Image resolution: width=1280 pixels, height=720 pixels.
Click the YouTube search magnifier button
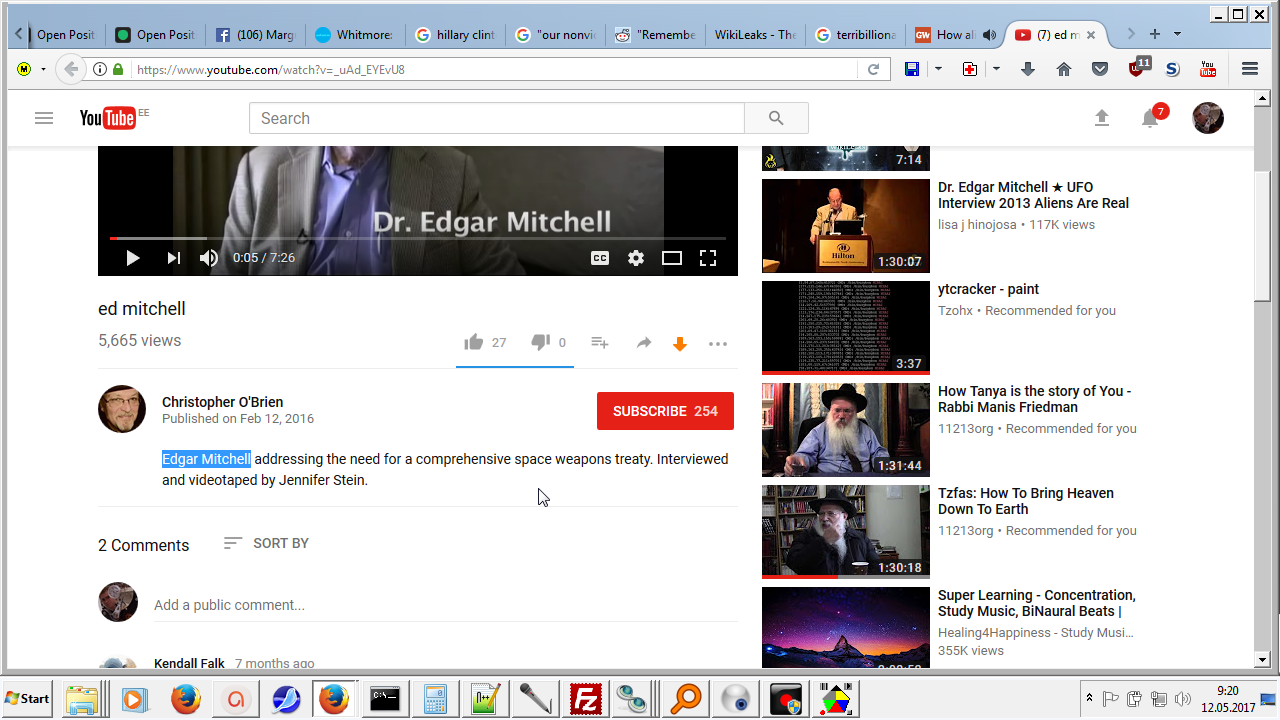click(776, 118)
